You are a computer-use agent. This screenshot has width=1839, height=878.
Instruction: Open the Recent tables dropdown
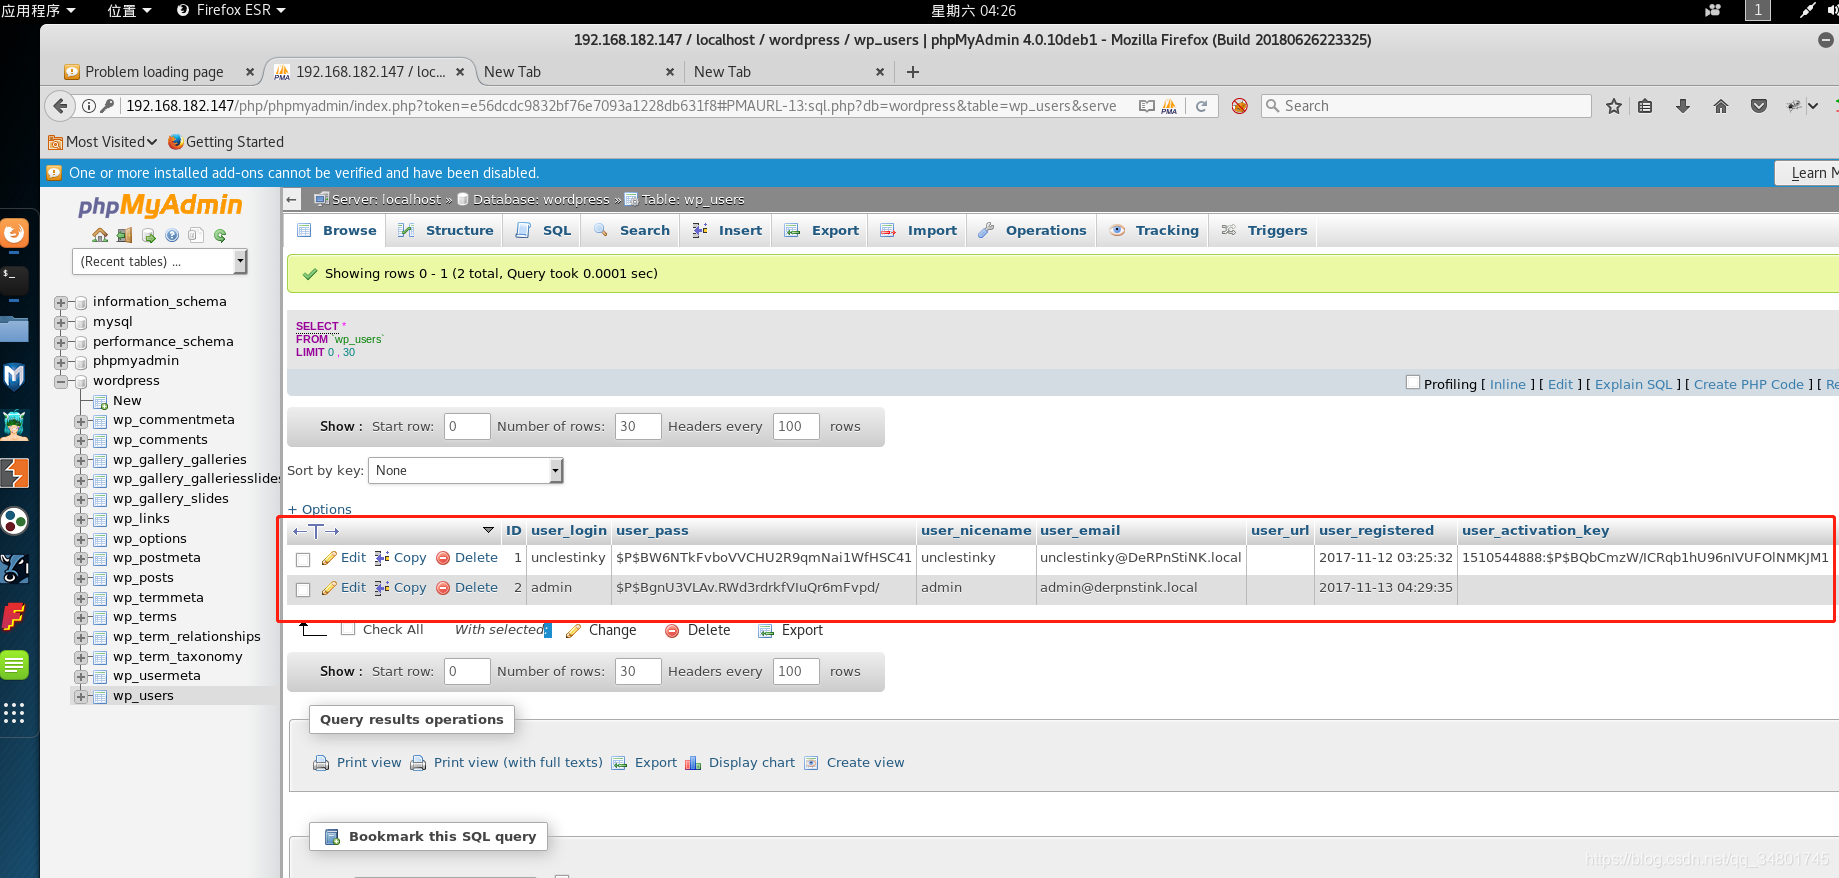160,262
